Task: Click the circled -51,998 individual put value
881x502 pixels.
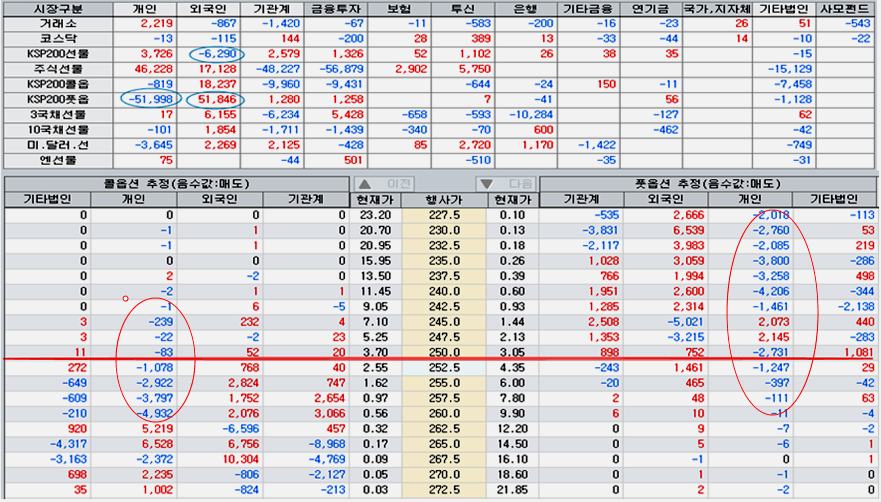Action: tap(150, 99)
